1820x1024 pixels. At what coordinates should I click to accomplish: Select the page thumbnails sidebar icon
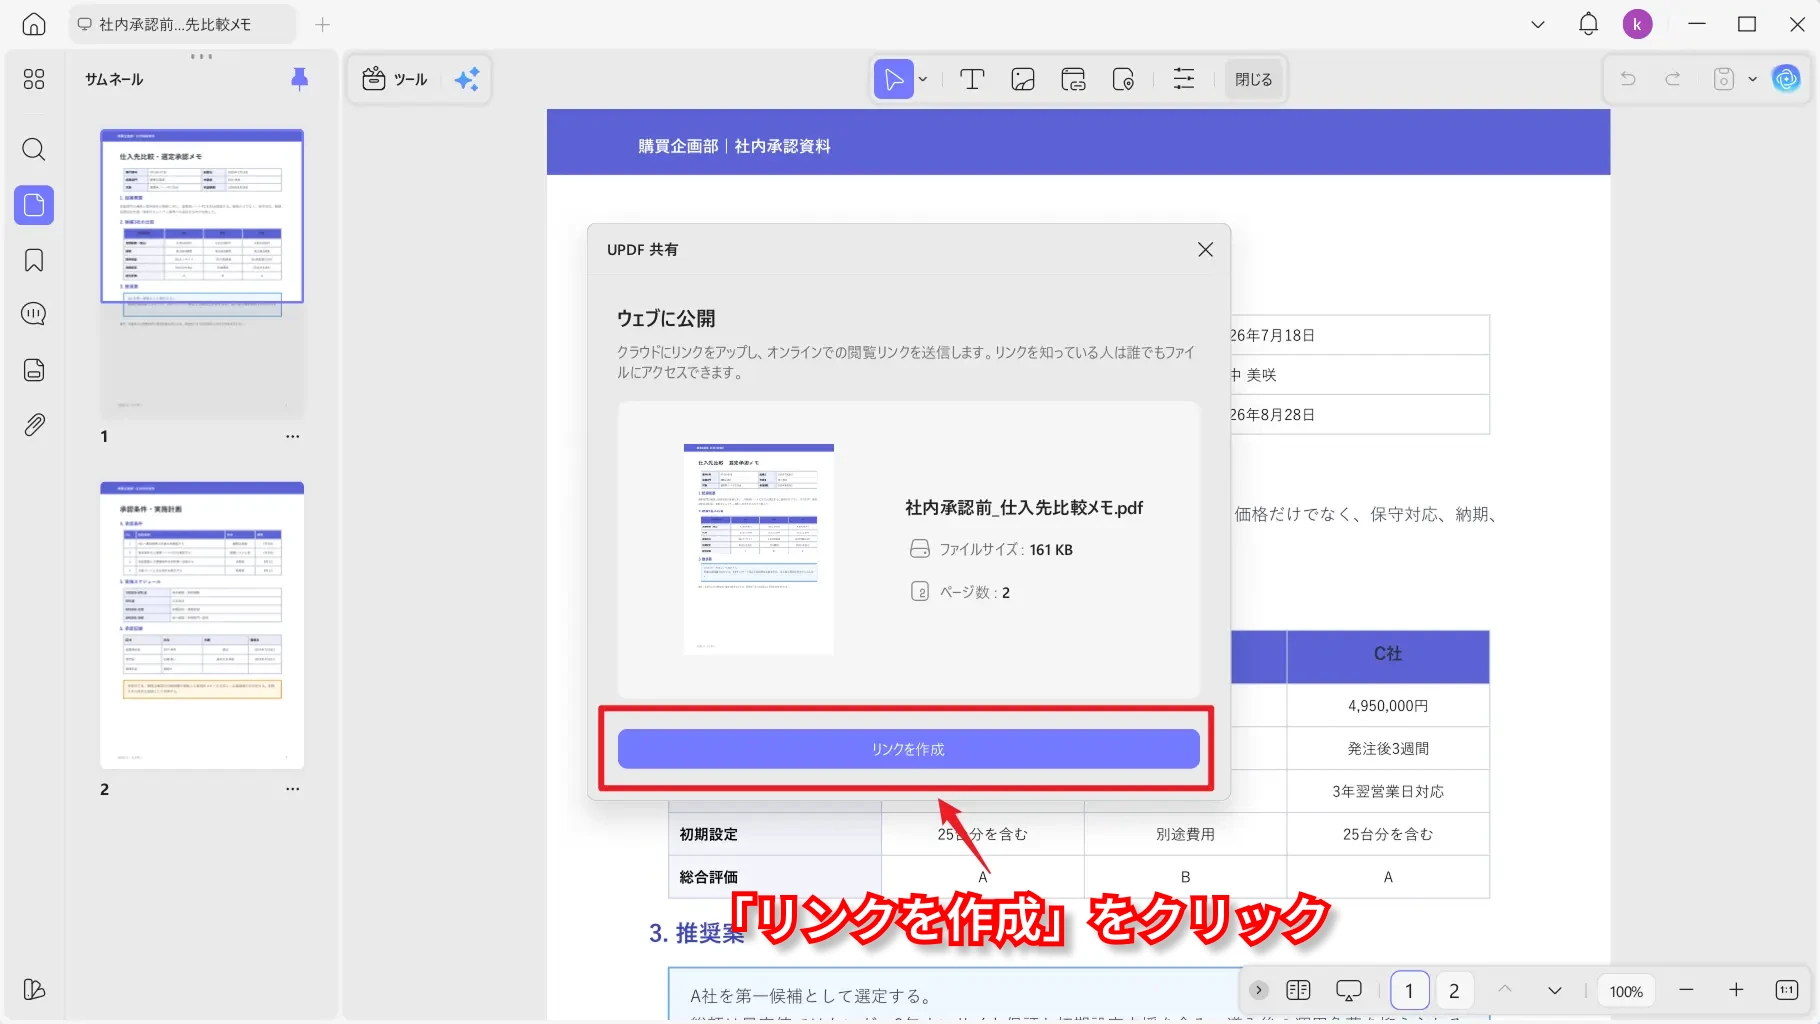coord(34,205)
